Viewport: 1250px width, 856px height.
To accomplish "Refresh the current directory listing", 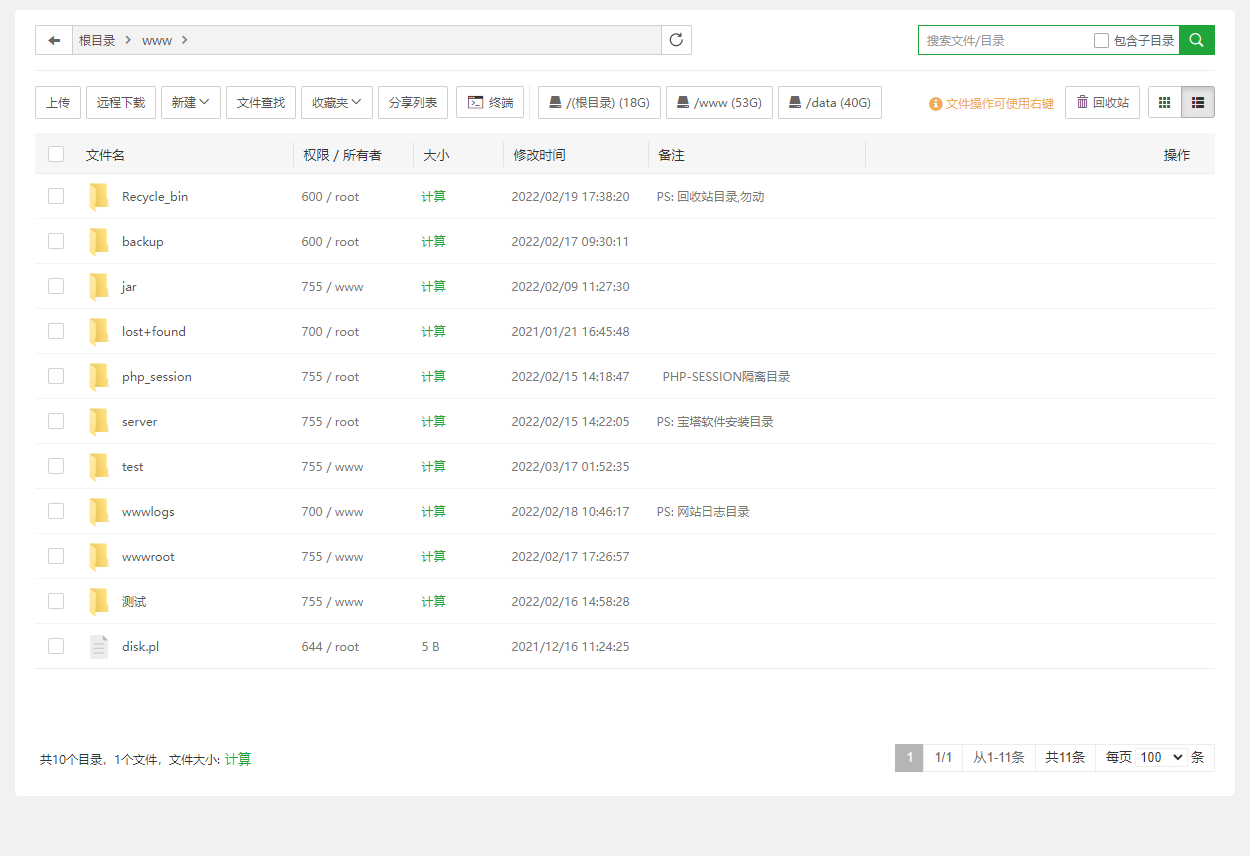I will pyautogui.click(x=676, y=40).
